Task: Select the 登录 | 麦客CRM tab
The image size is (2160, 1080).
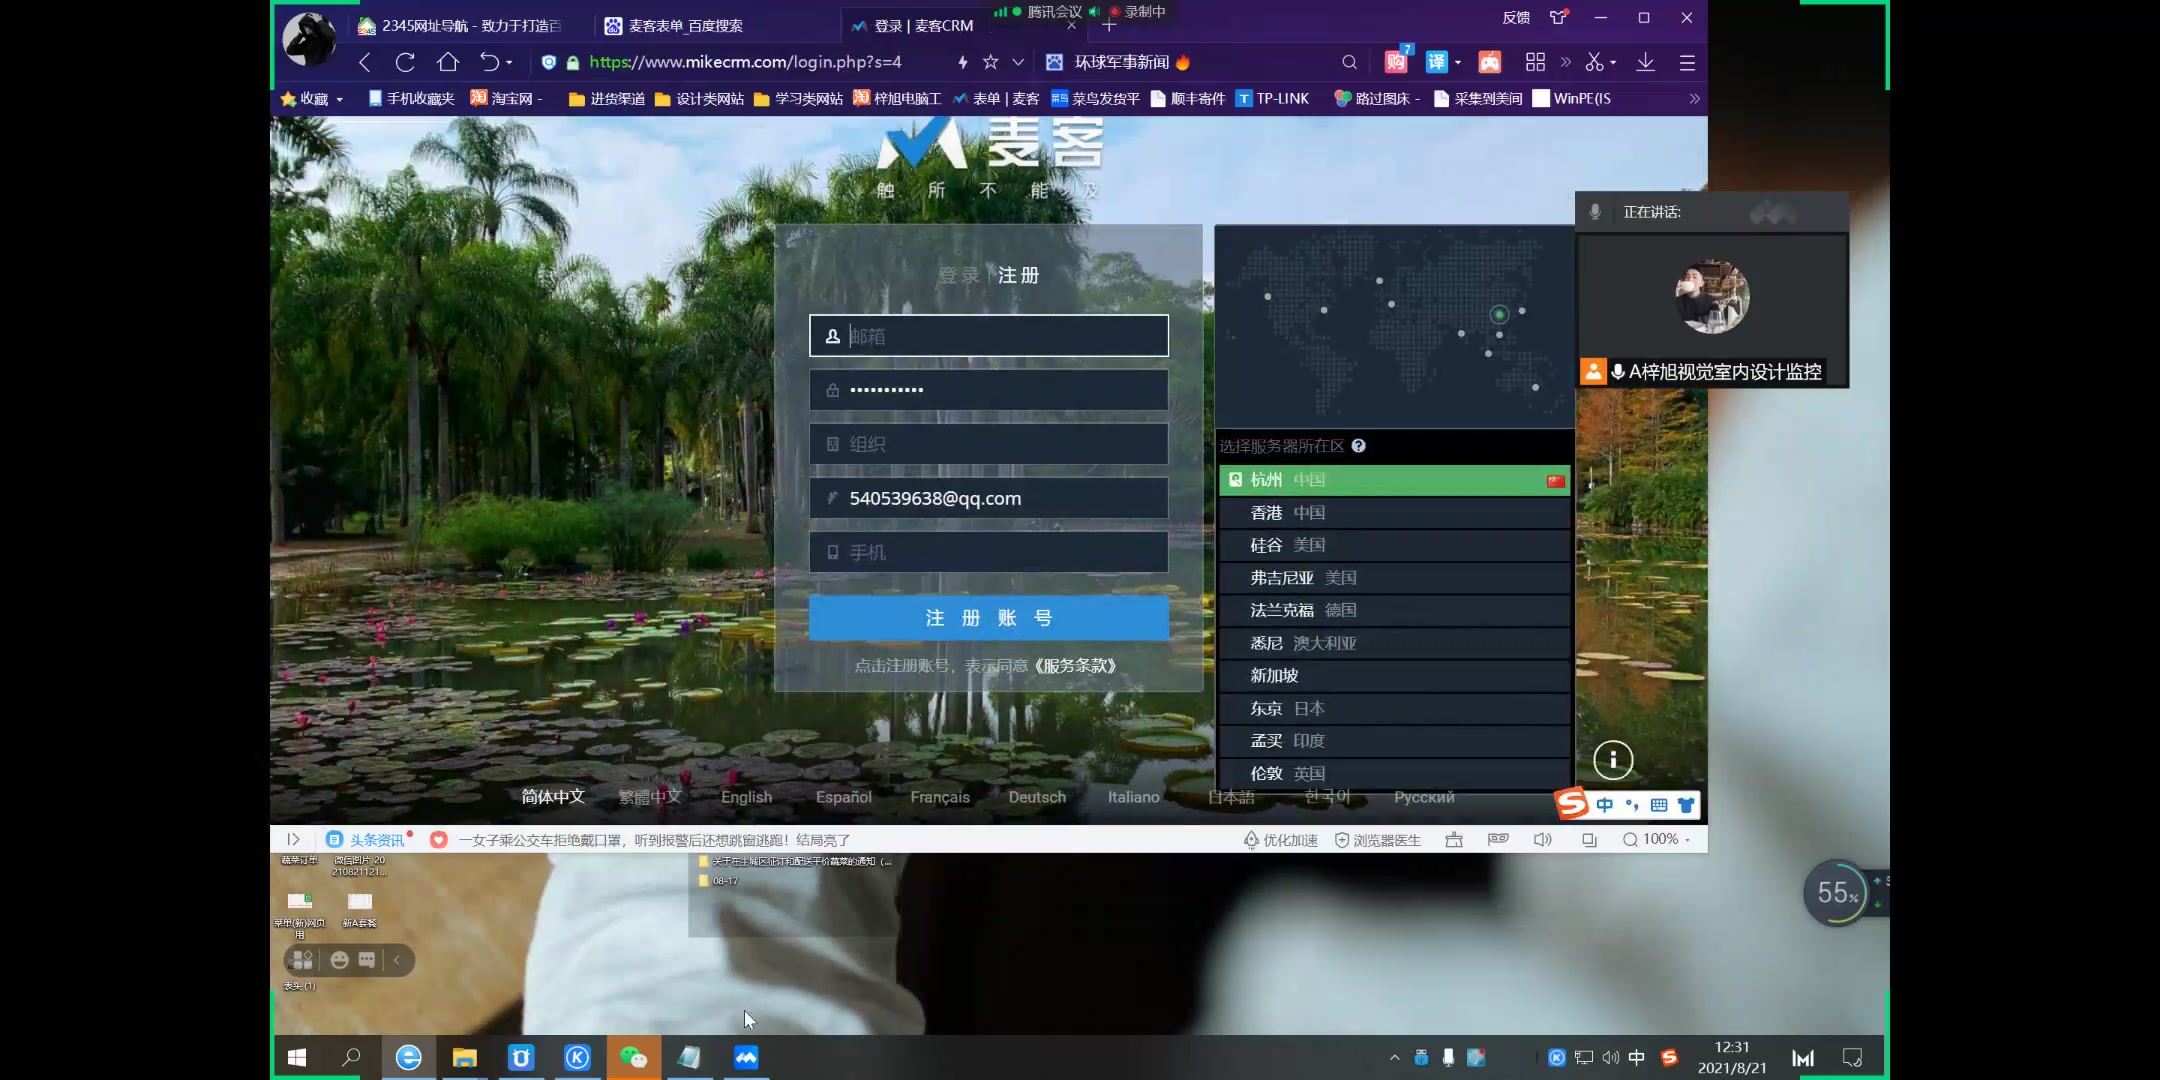Action: point(922,26)
